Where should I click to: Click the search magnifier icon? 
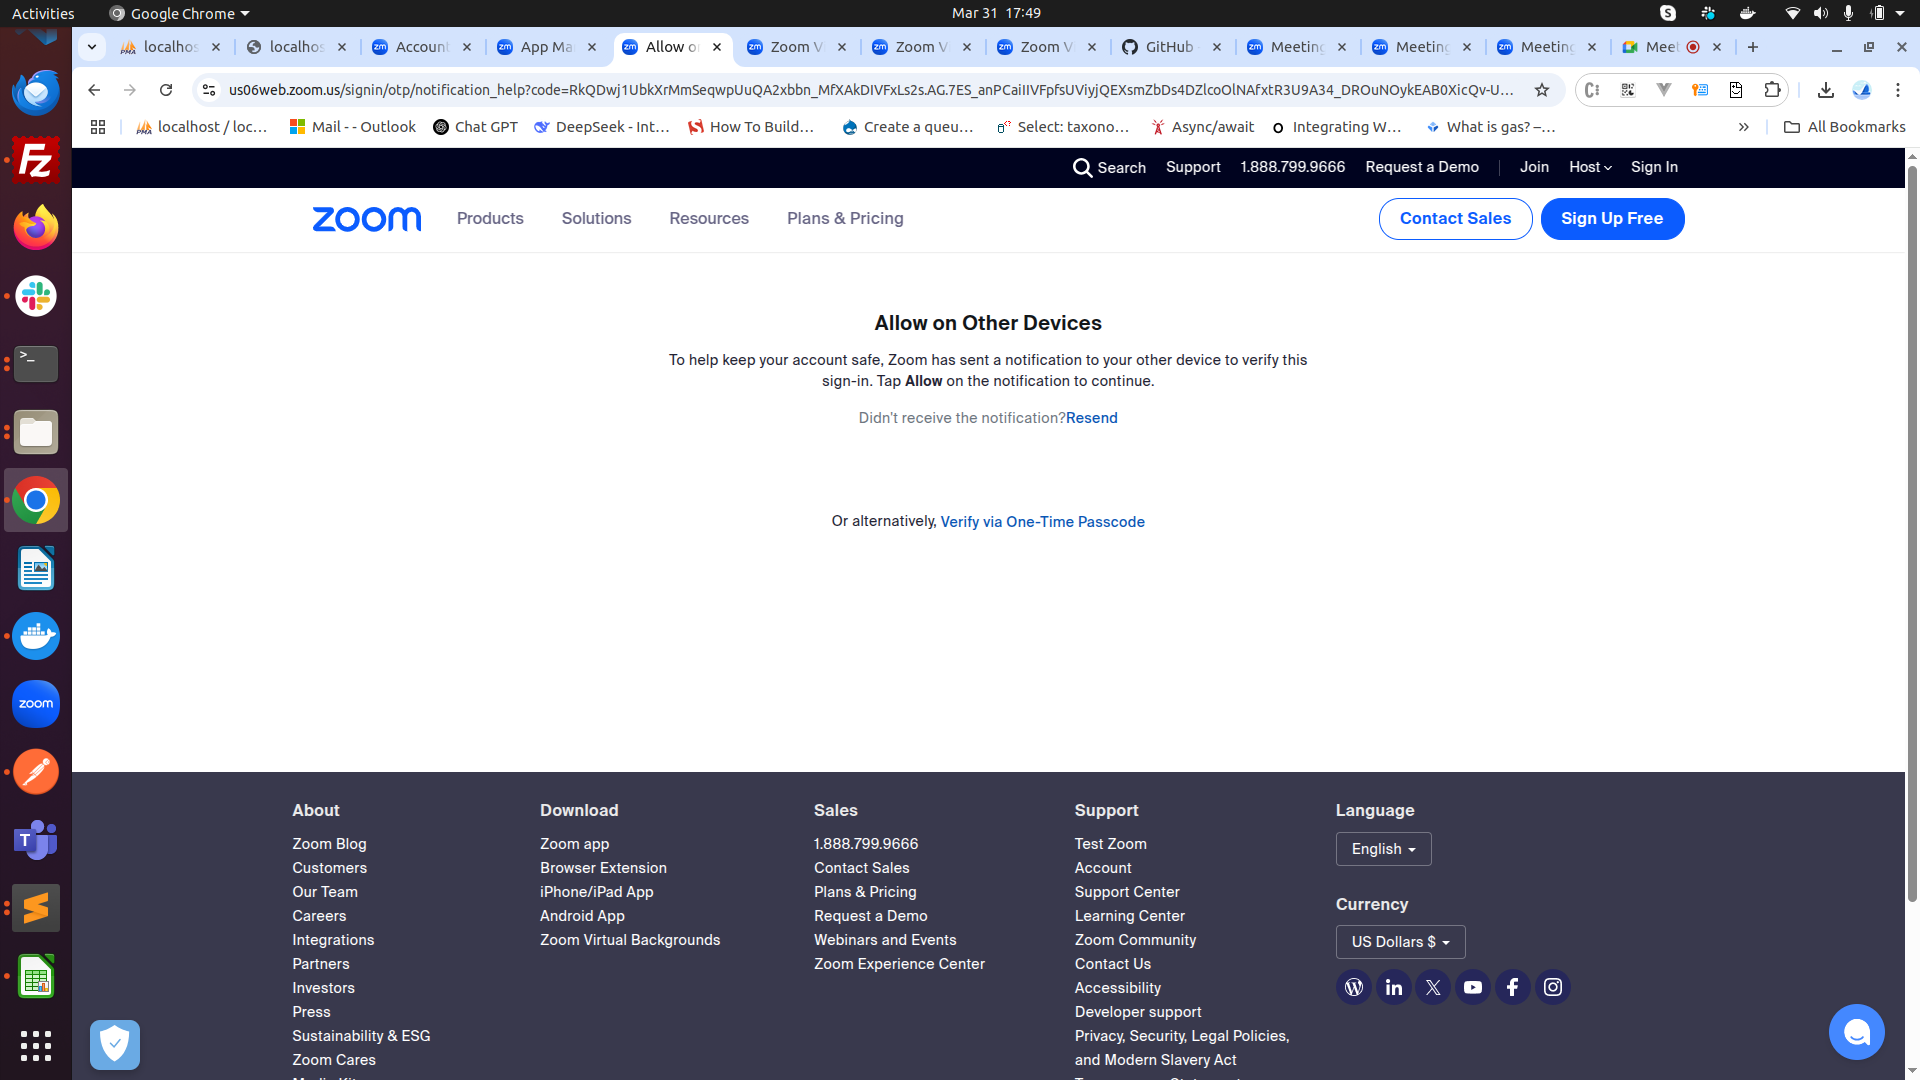1082,168
